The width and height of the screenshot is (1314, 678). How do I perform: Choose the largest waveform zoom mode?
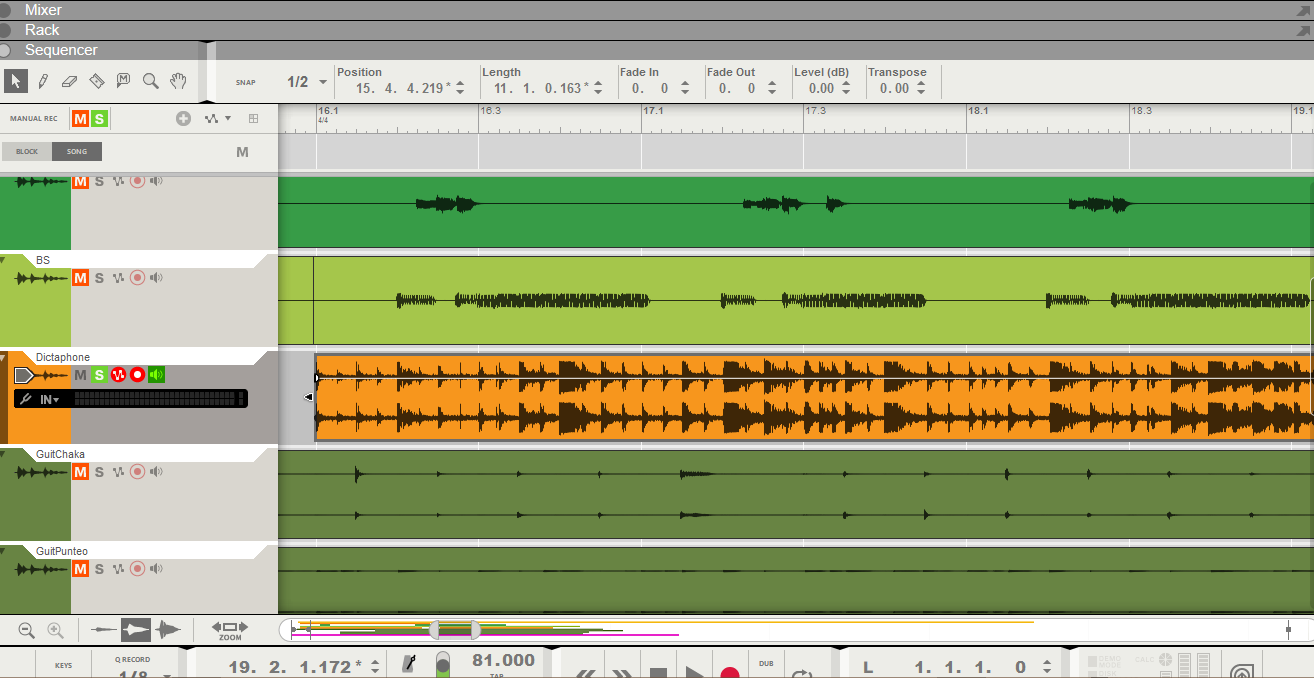coord(167,630)
